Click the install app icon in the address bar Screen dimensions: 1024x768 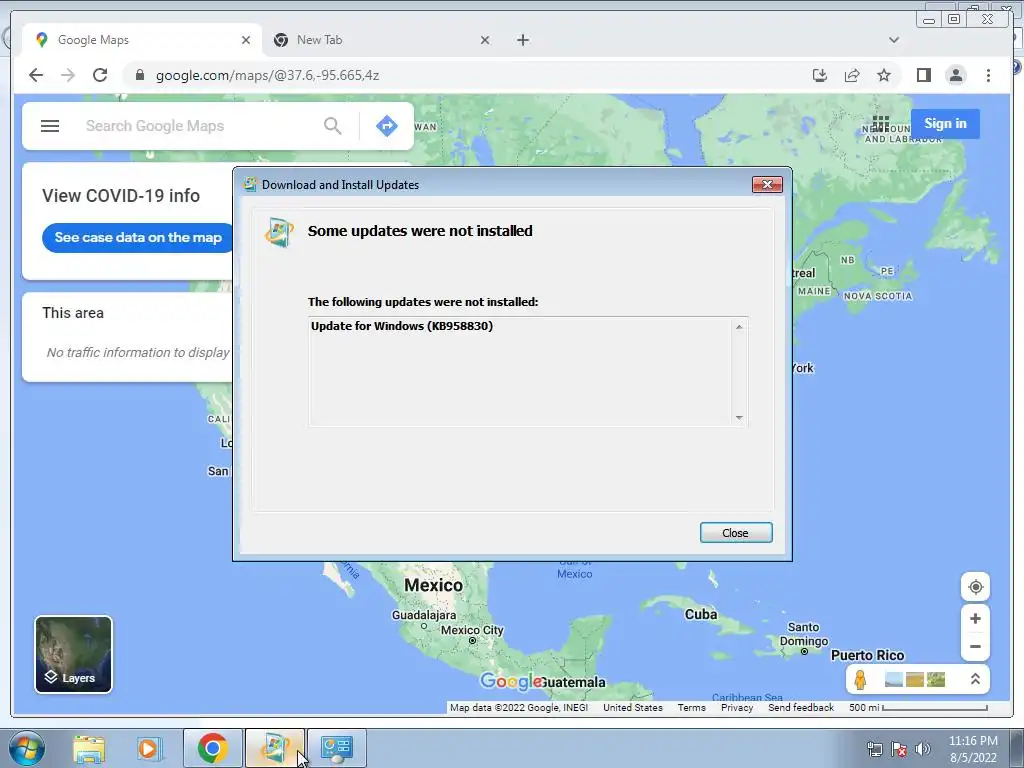click(820, 75)
